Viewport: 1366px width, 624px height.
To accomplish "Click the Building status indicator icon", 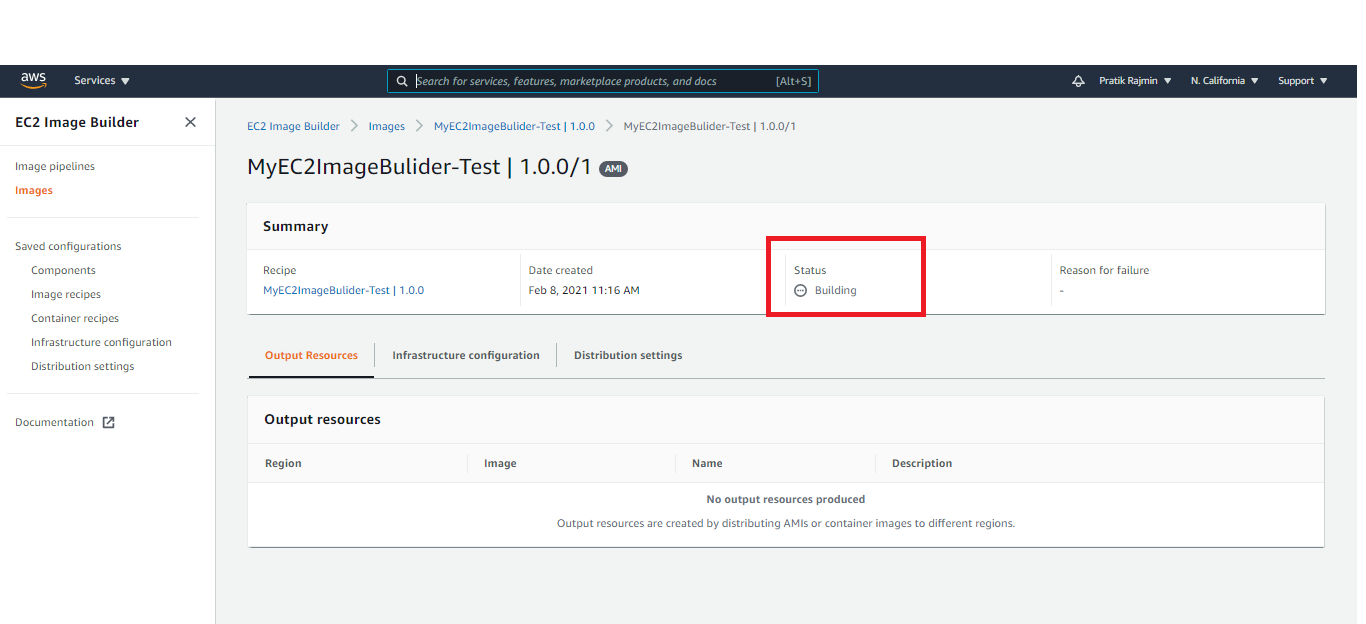I will click(800, 290).
